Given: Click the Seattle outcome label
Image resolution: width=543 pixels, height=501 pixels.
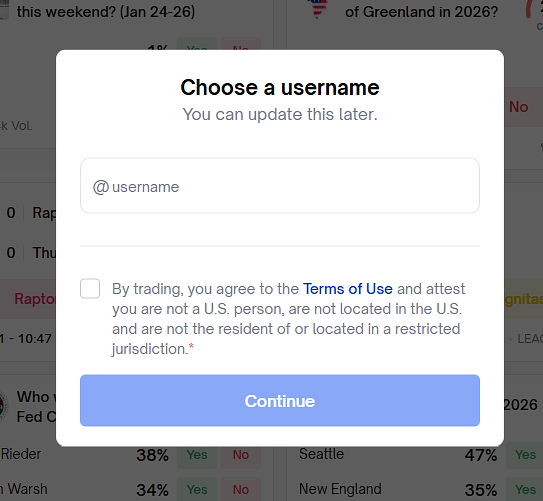Looking at the screenshot, I should [321, 454].
